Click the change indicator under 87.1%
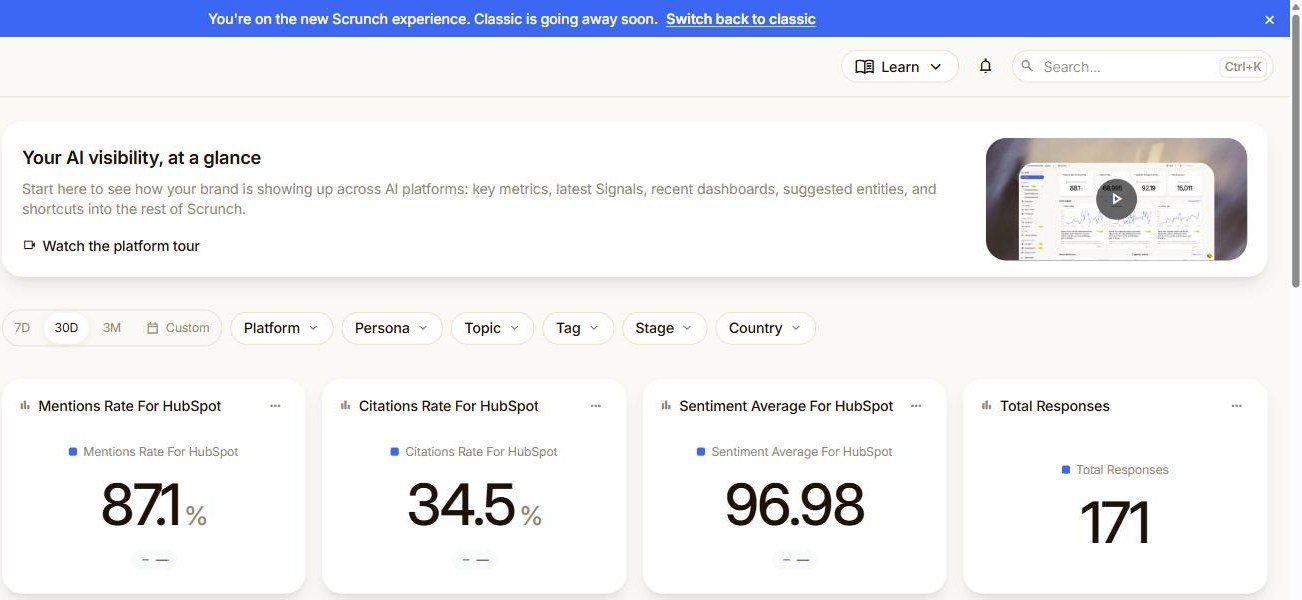The height and width of the screenshot is (600, 1302). (155, 560)
